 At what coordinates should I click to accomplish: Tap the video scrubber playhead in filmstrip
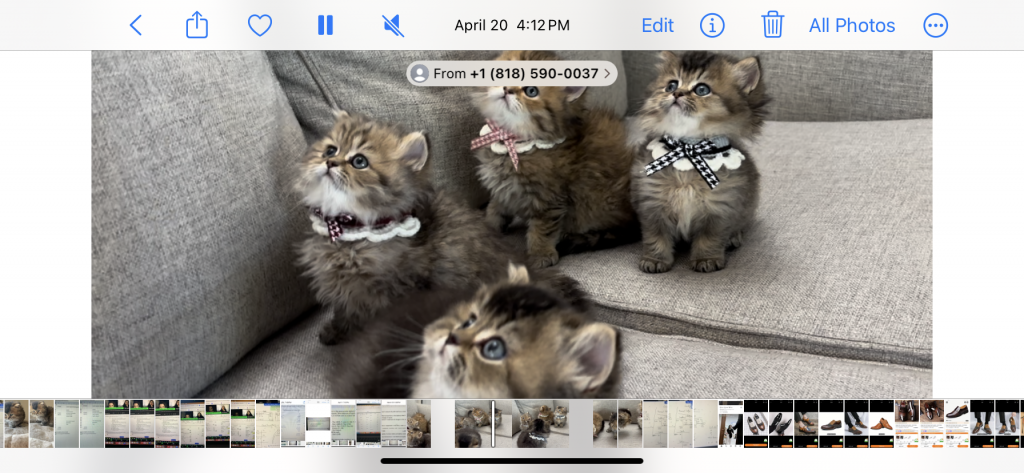click(493, 424)
